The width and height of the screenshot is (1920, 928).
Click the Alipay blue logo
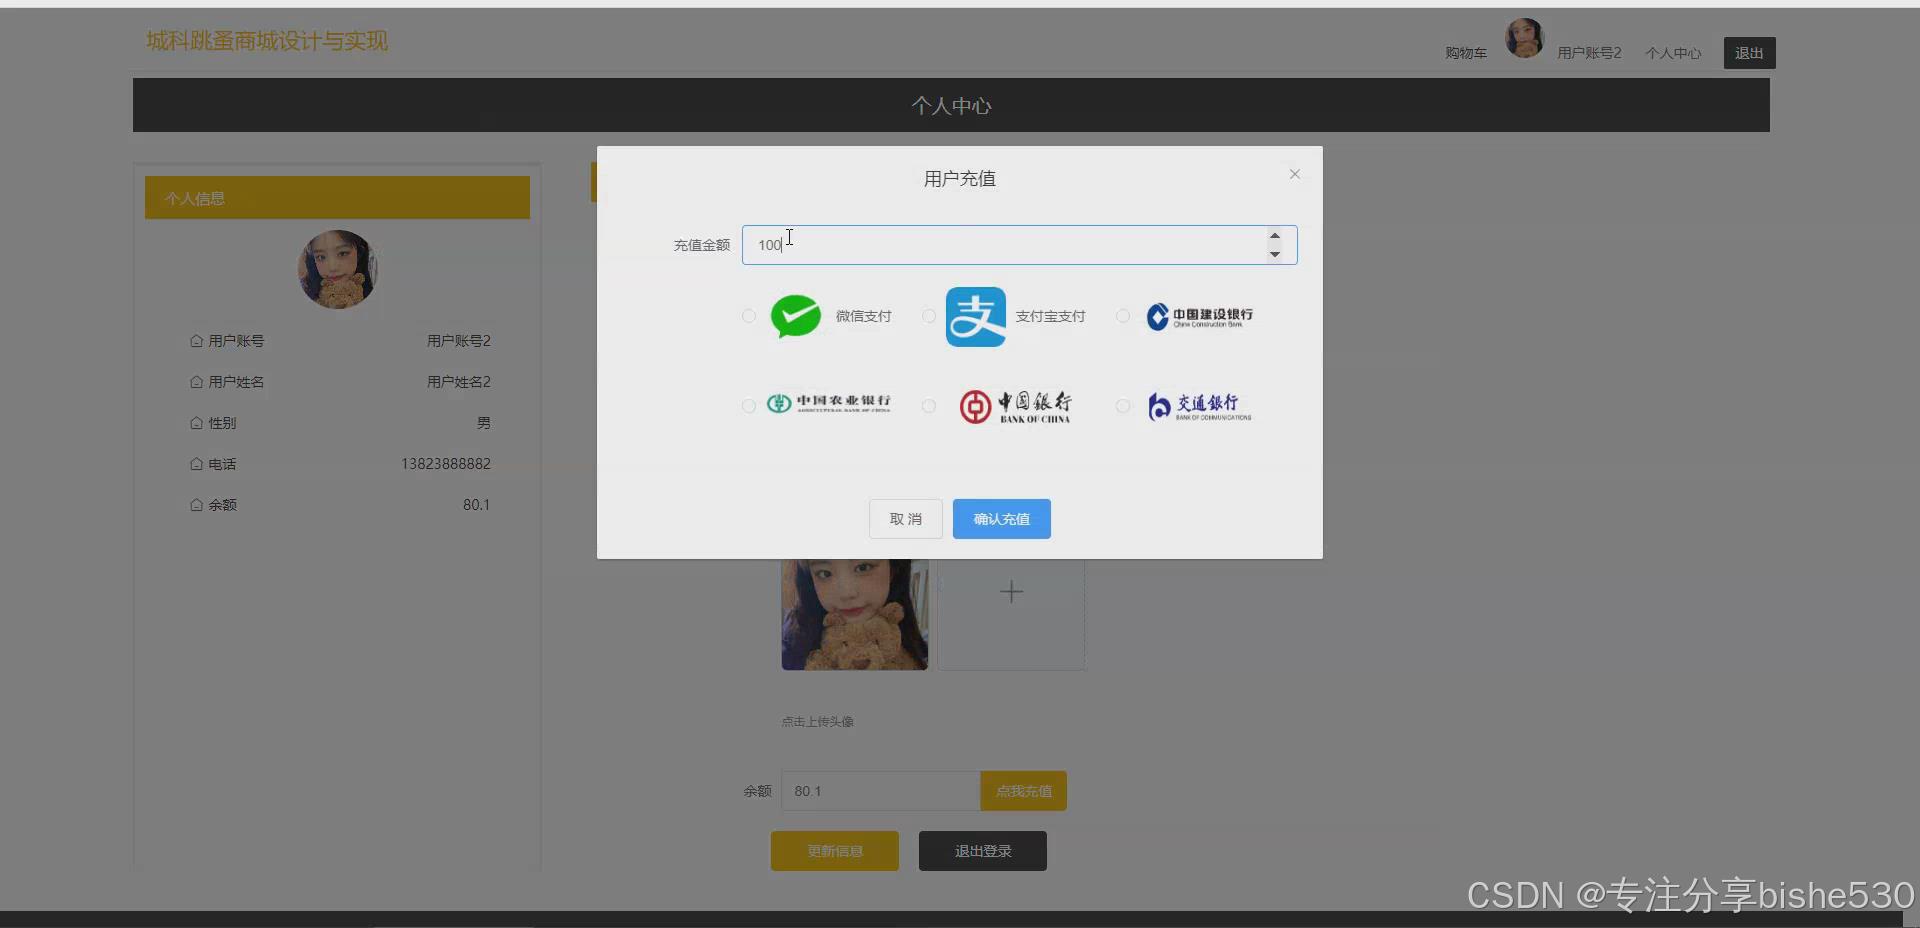tap(976, 317)
